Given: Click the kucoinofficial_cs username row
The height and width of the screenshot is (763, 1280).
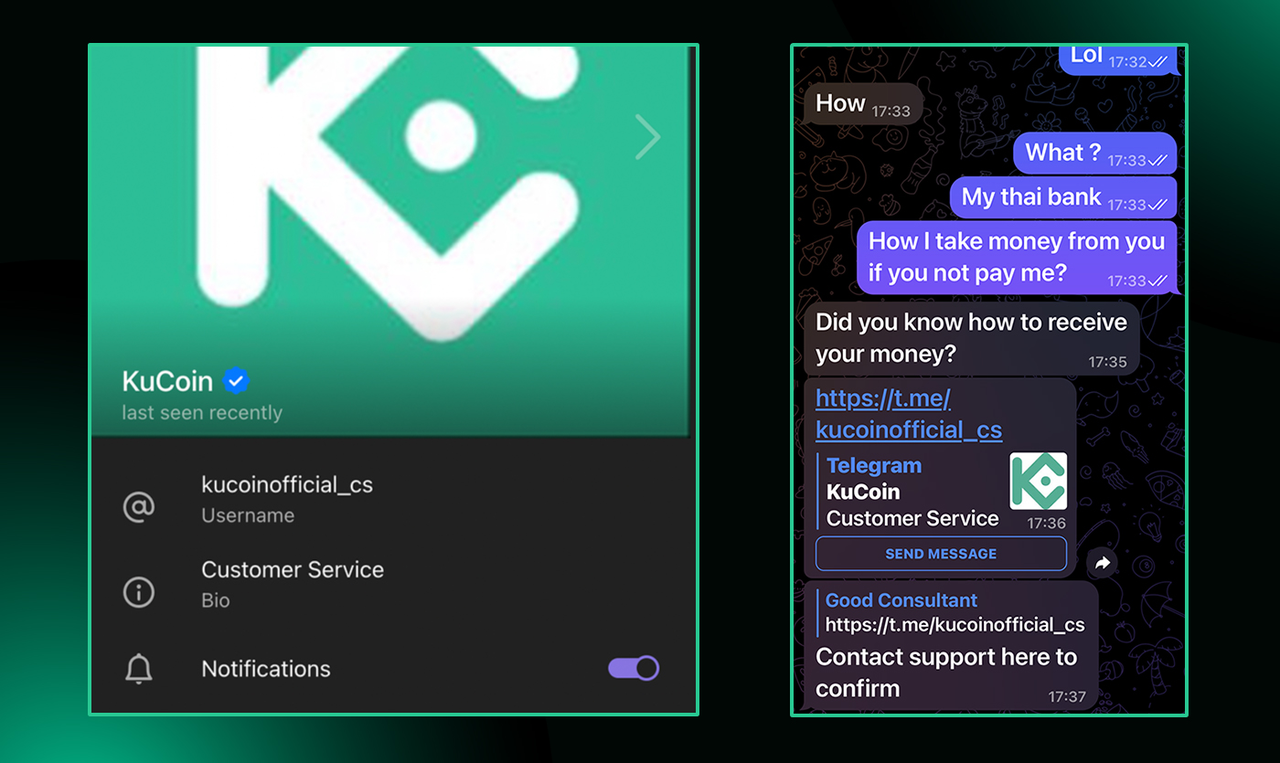Looking at the screenshot, I should (390, 499).
